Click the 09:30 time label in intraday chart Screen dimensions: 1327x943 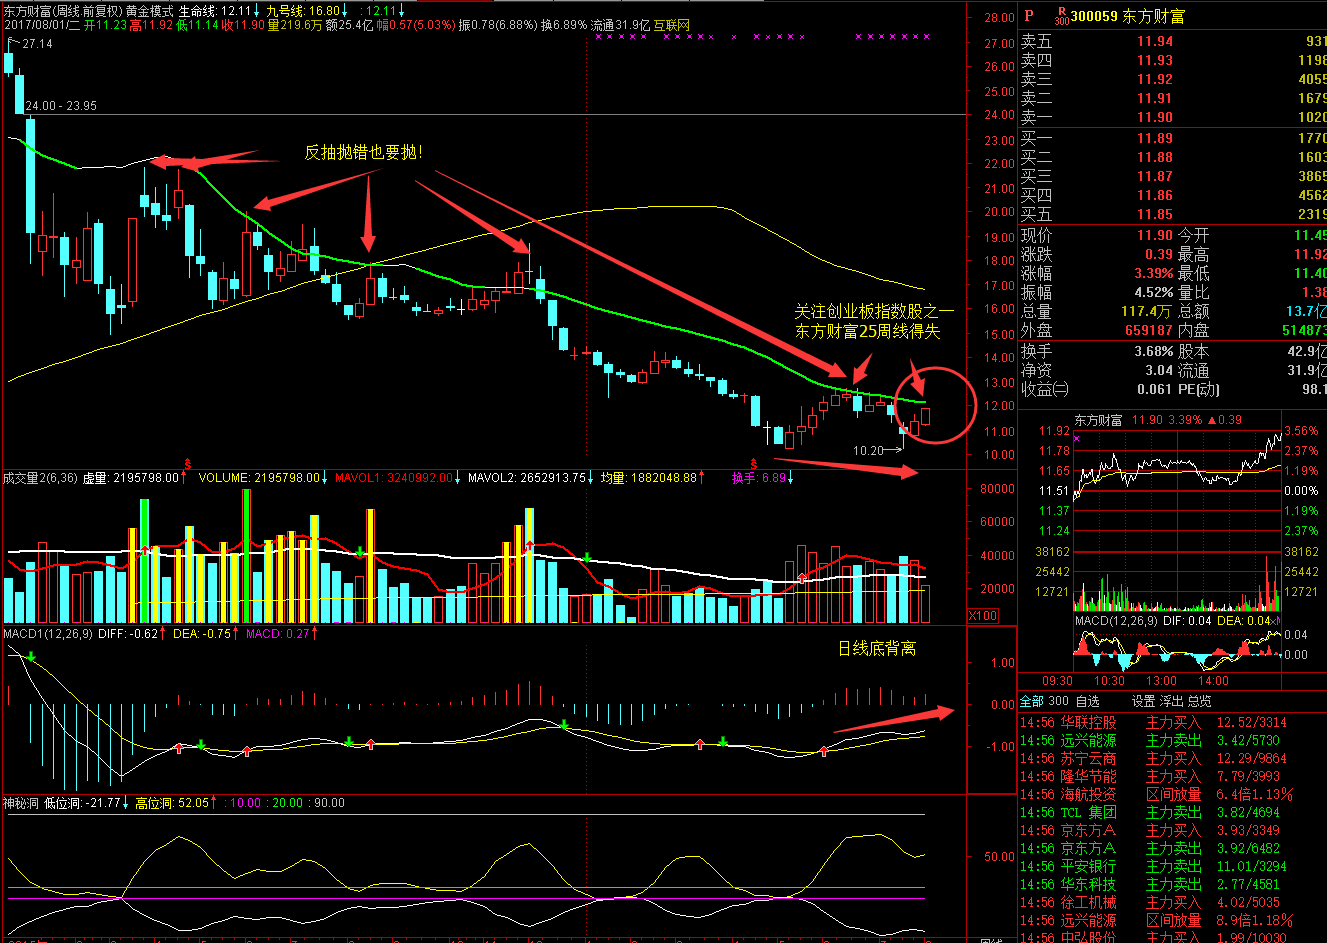click(1057, 681)
